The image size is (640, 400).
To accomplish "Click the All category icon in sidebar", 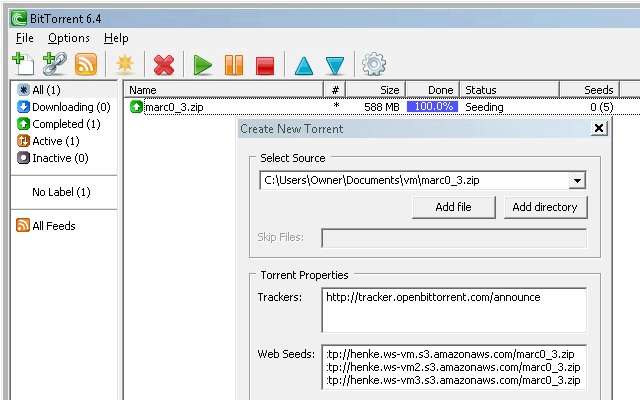I will (x=24, y=90).
